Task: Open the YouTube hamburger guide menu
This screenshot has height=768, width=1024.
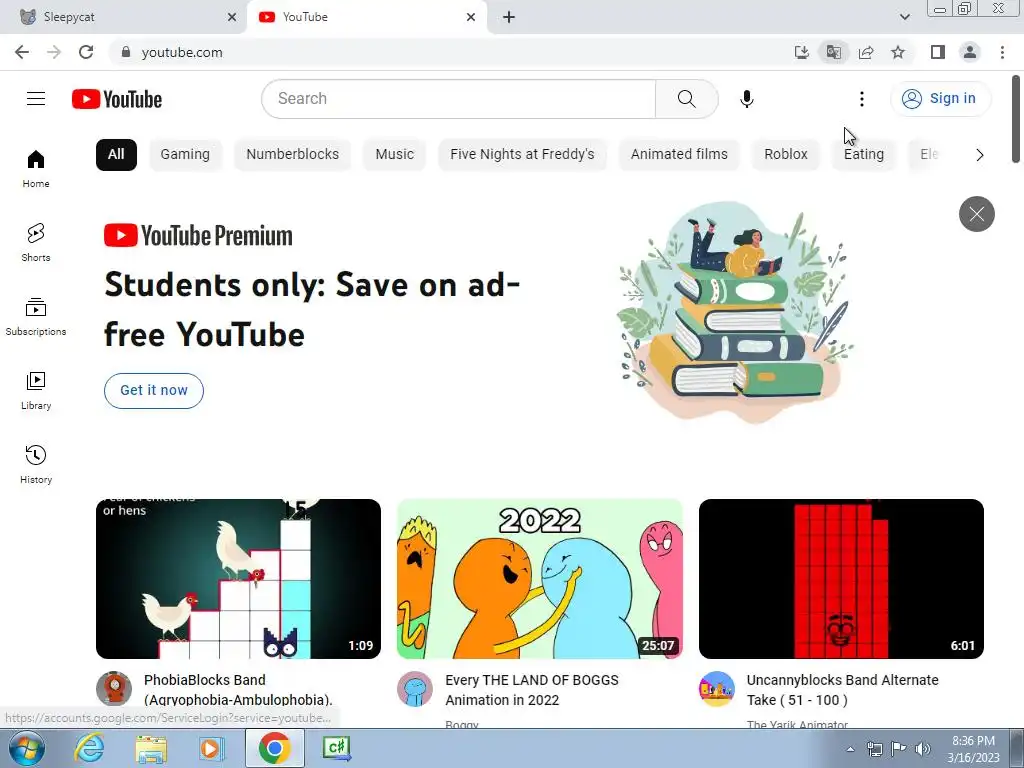Action: click(36, 99)
